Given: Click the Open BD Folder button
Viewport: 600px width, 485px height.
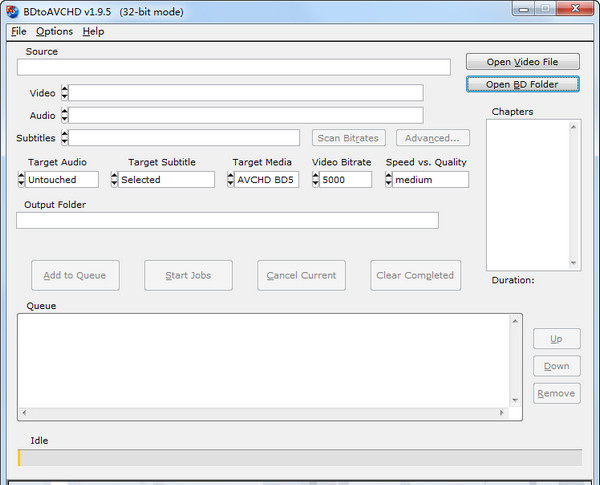Looking at the screenshot, I should (x=522, y=84).
